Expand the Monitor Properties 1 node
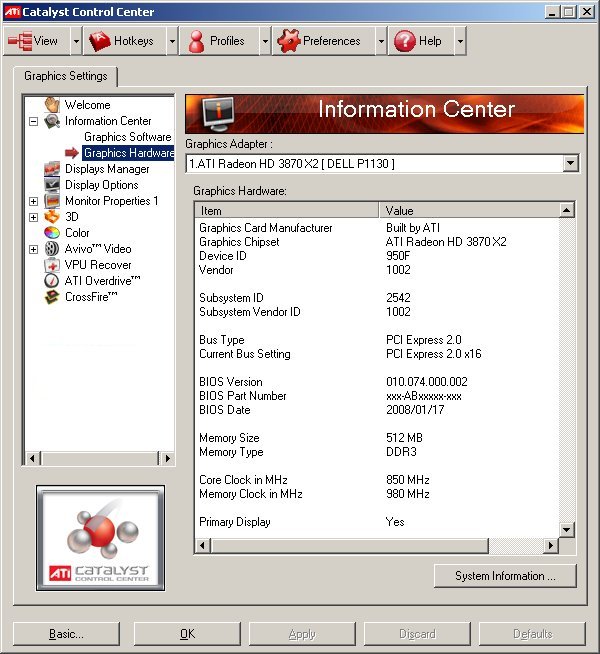 pyautogui.click(x=33, y=201)
